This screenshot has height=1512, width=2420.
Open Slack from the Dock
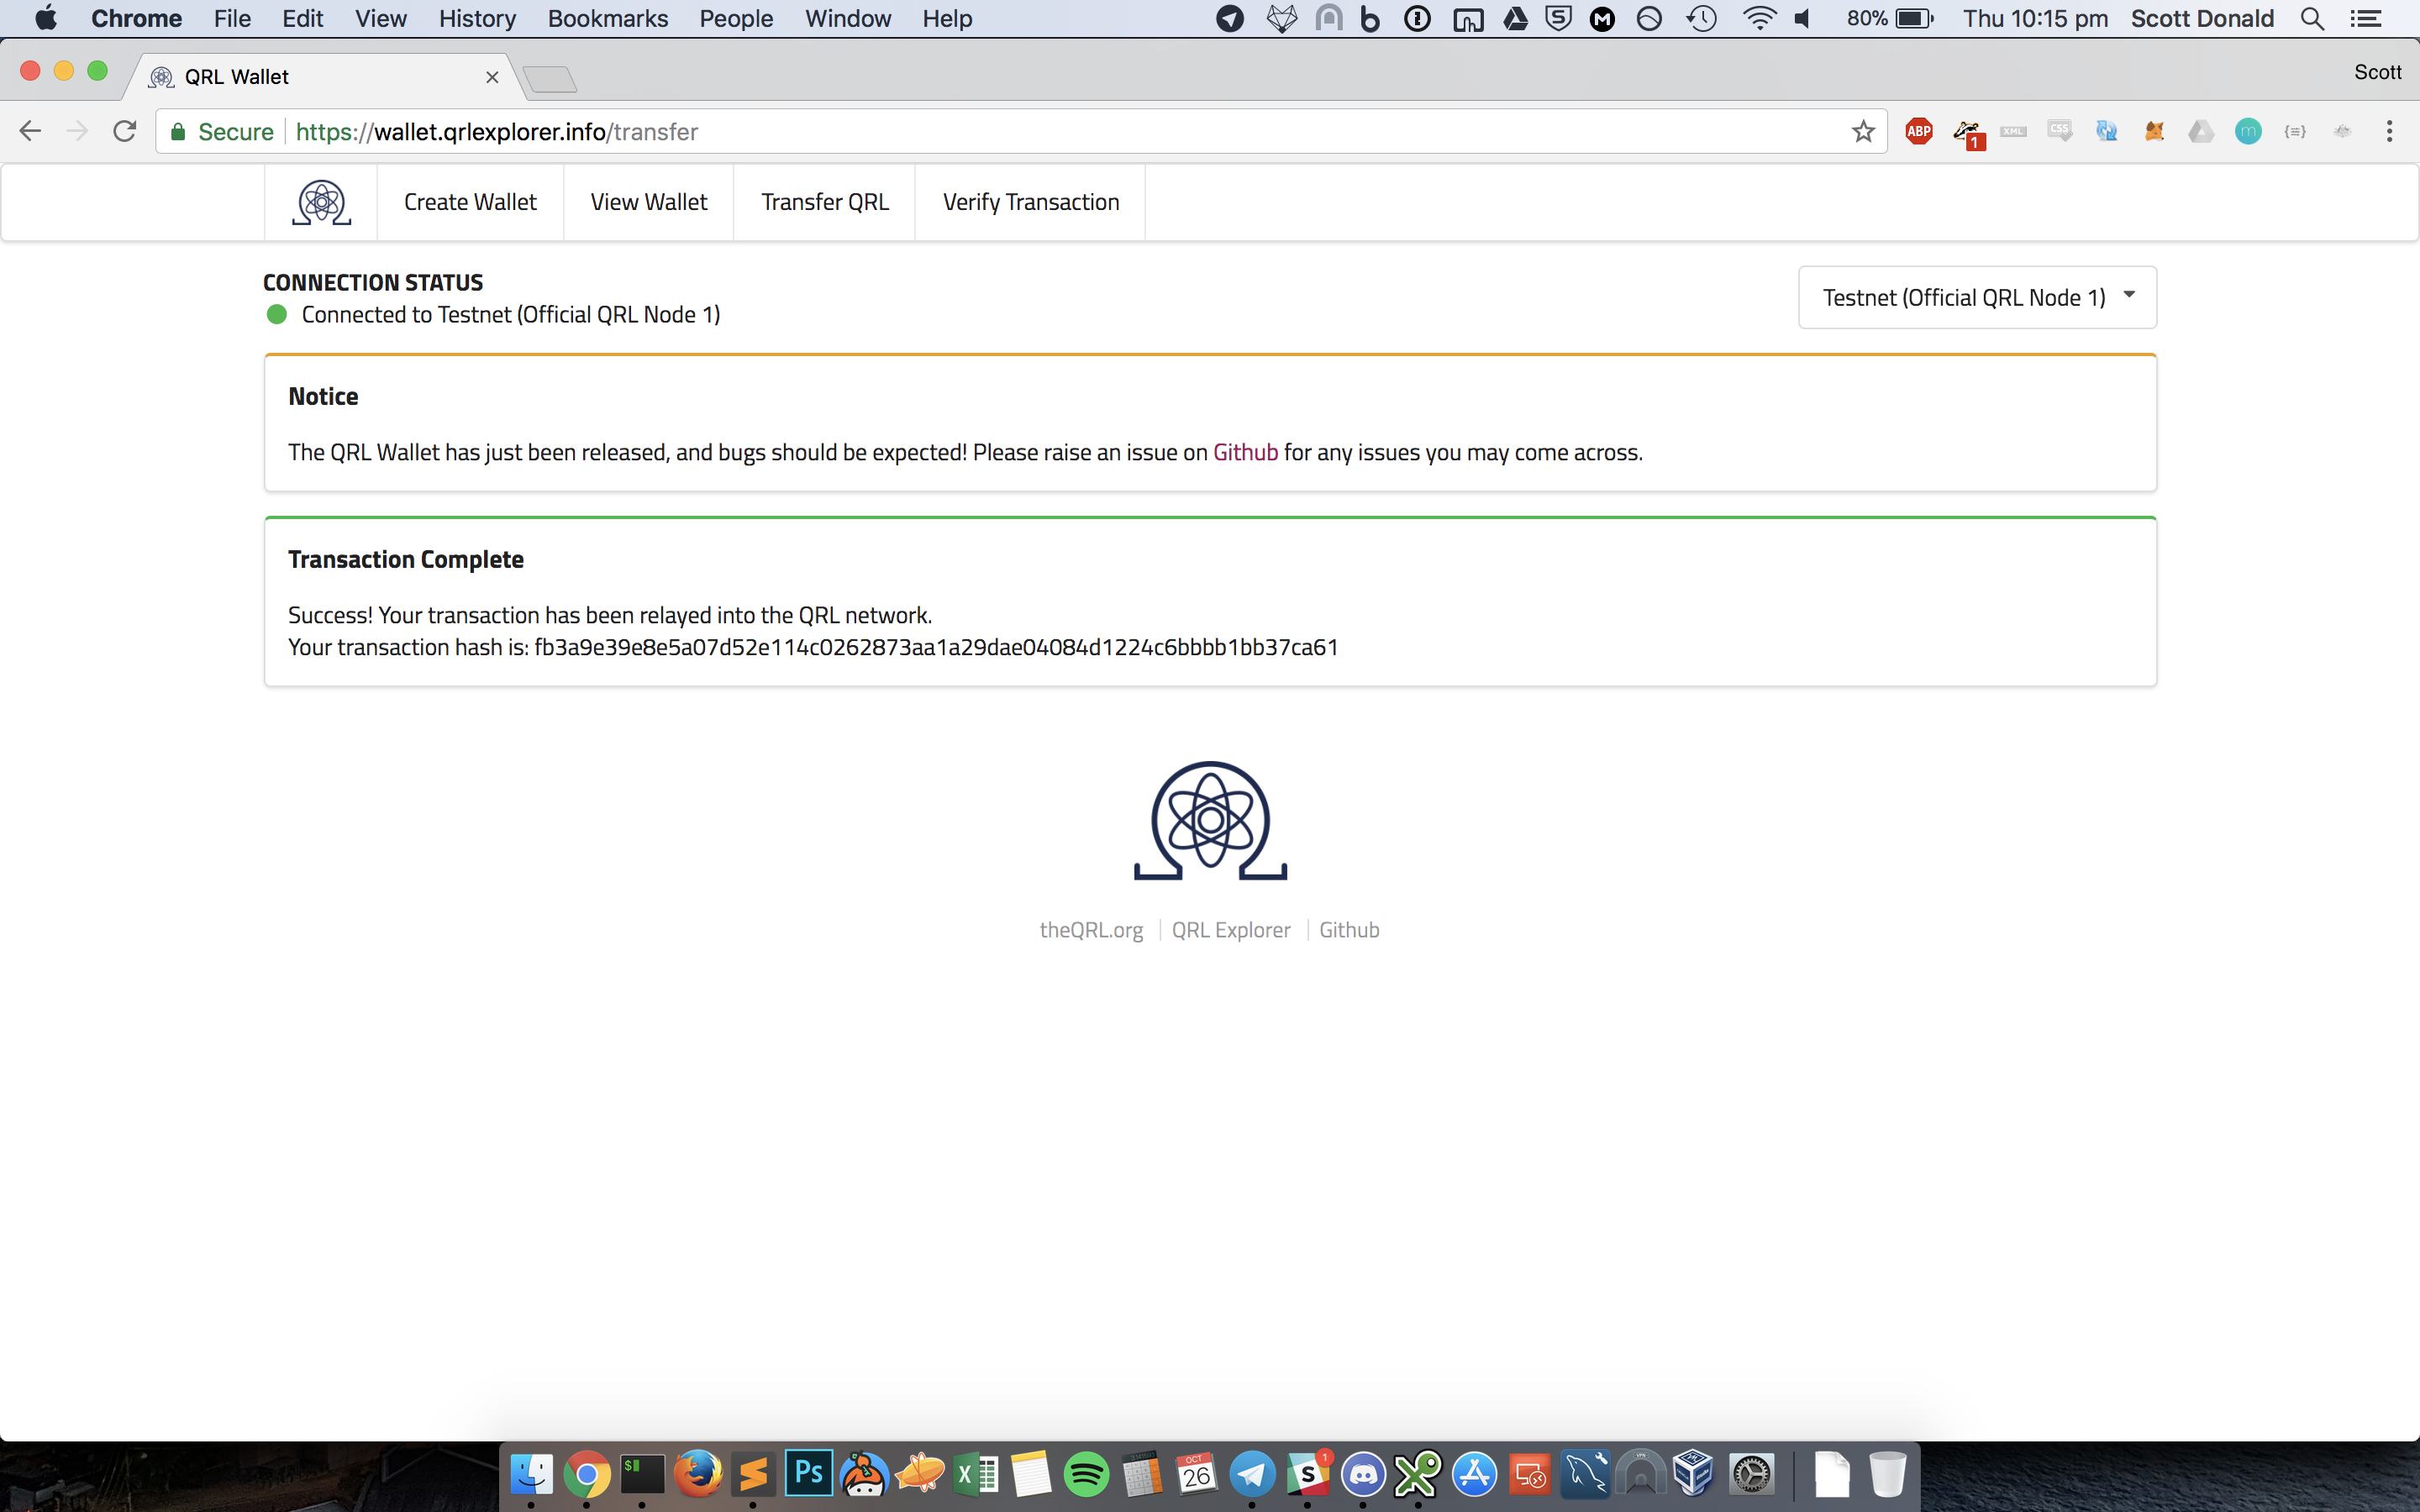[x=1308, y=1474]
